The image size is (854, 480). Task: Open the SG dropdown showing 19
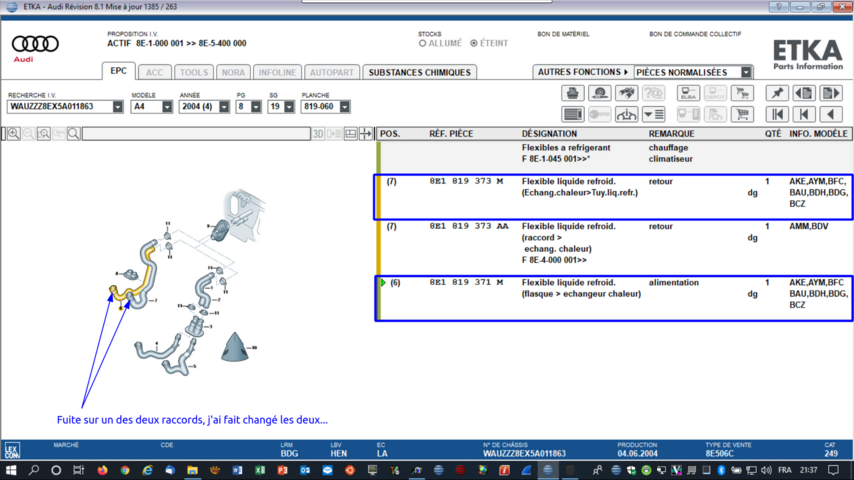click(x=289, y=107)
